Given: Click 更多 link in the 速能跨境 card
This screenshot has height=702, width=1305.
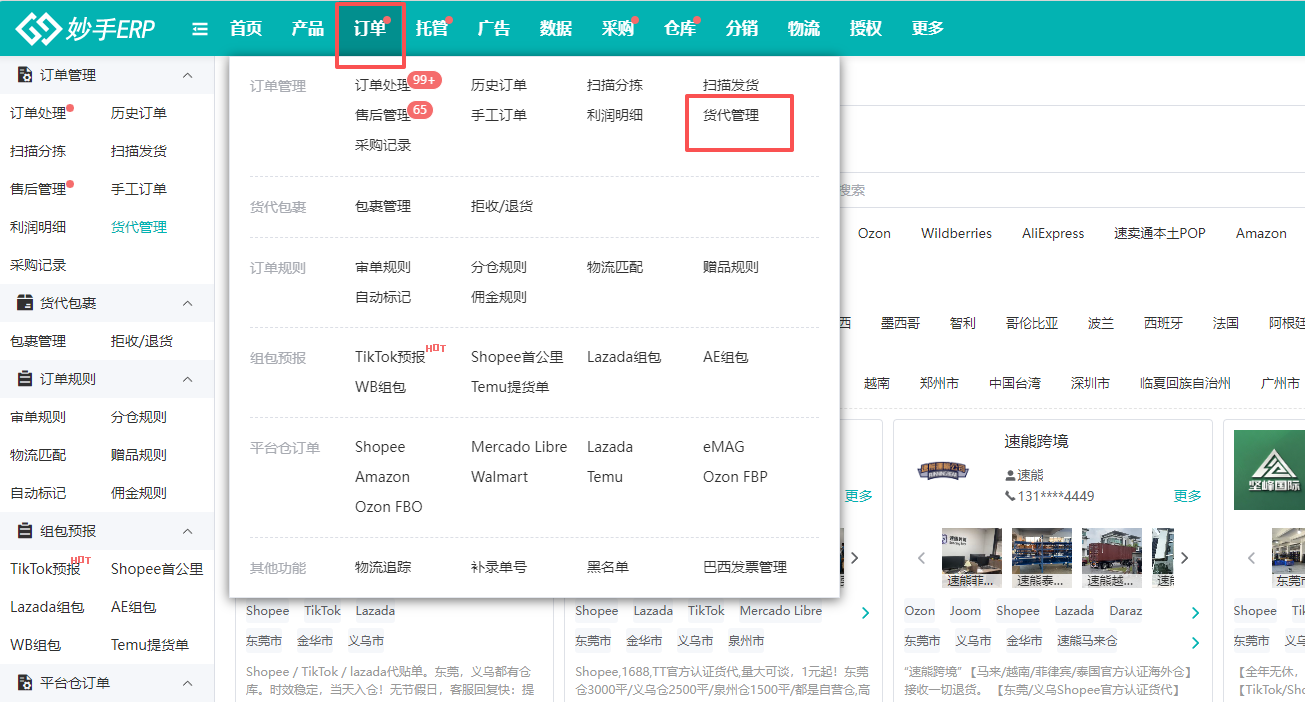Looking at the screenshot, I should [1187, 496].
